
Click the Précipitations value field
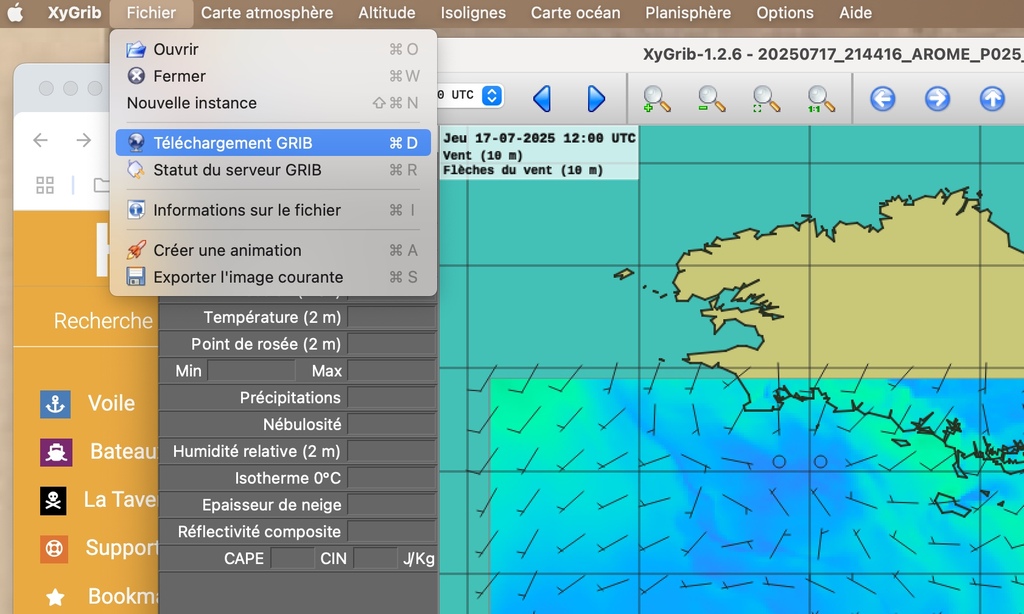pos(392,398)
